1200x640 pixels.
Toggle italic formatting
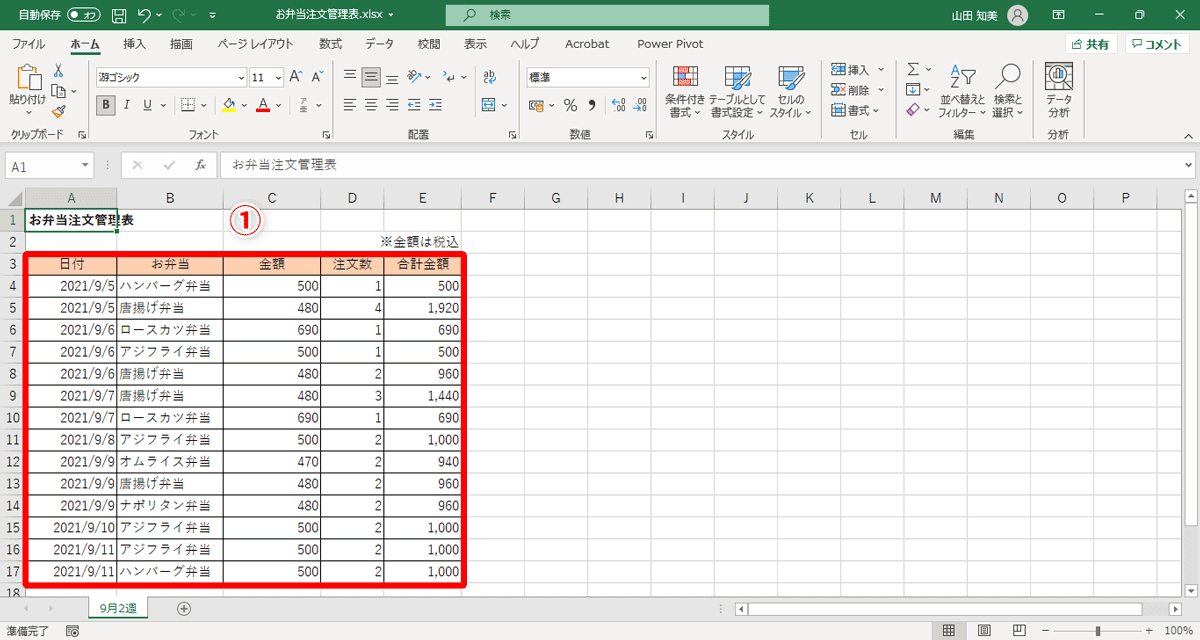click(126, 104)
